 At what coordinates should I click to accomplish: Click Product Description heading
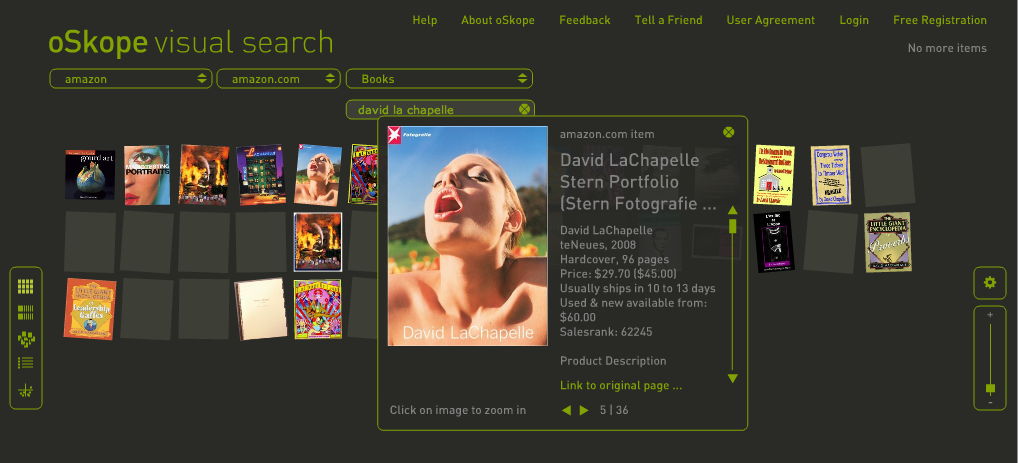613,361
